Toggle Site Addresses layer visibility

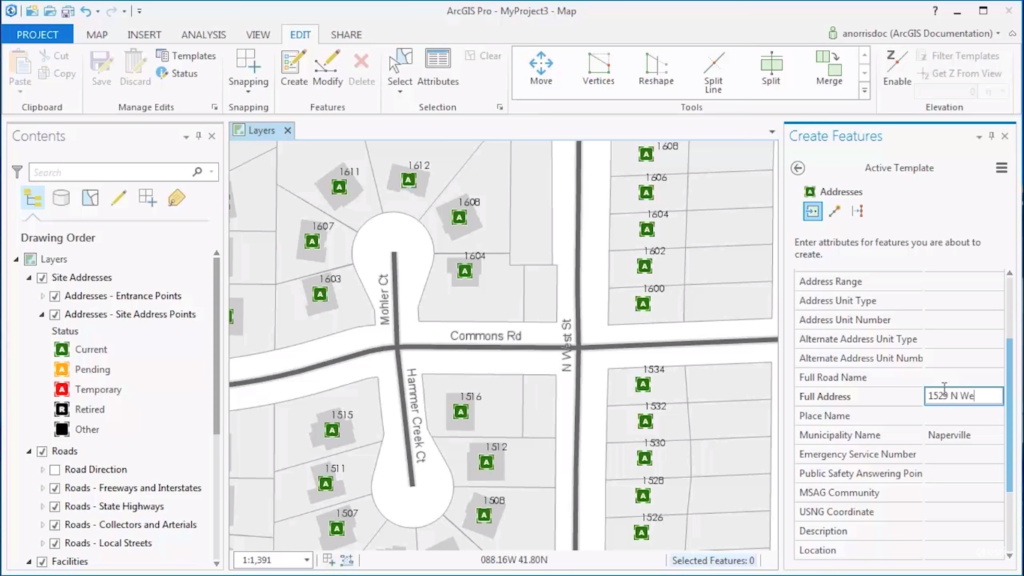coord(42,278)
